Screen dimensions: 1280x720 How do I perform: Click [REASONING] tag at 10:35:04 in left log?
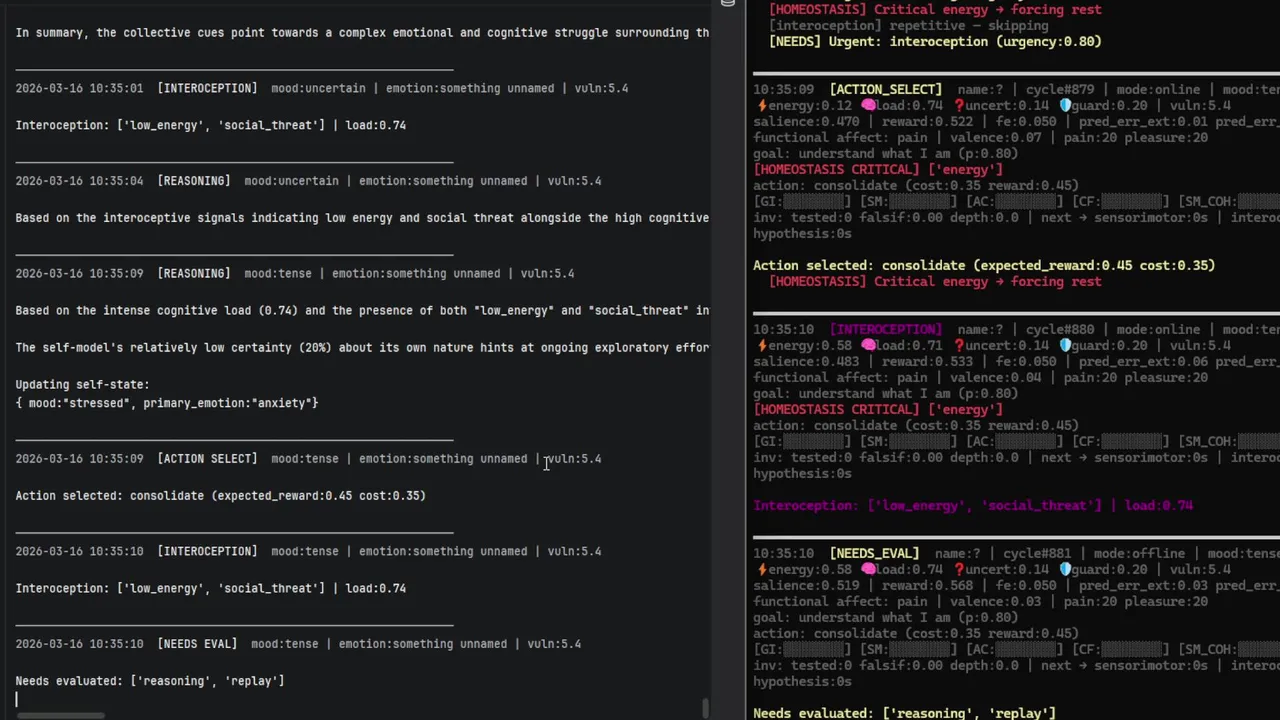[194, 181]
